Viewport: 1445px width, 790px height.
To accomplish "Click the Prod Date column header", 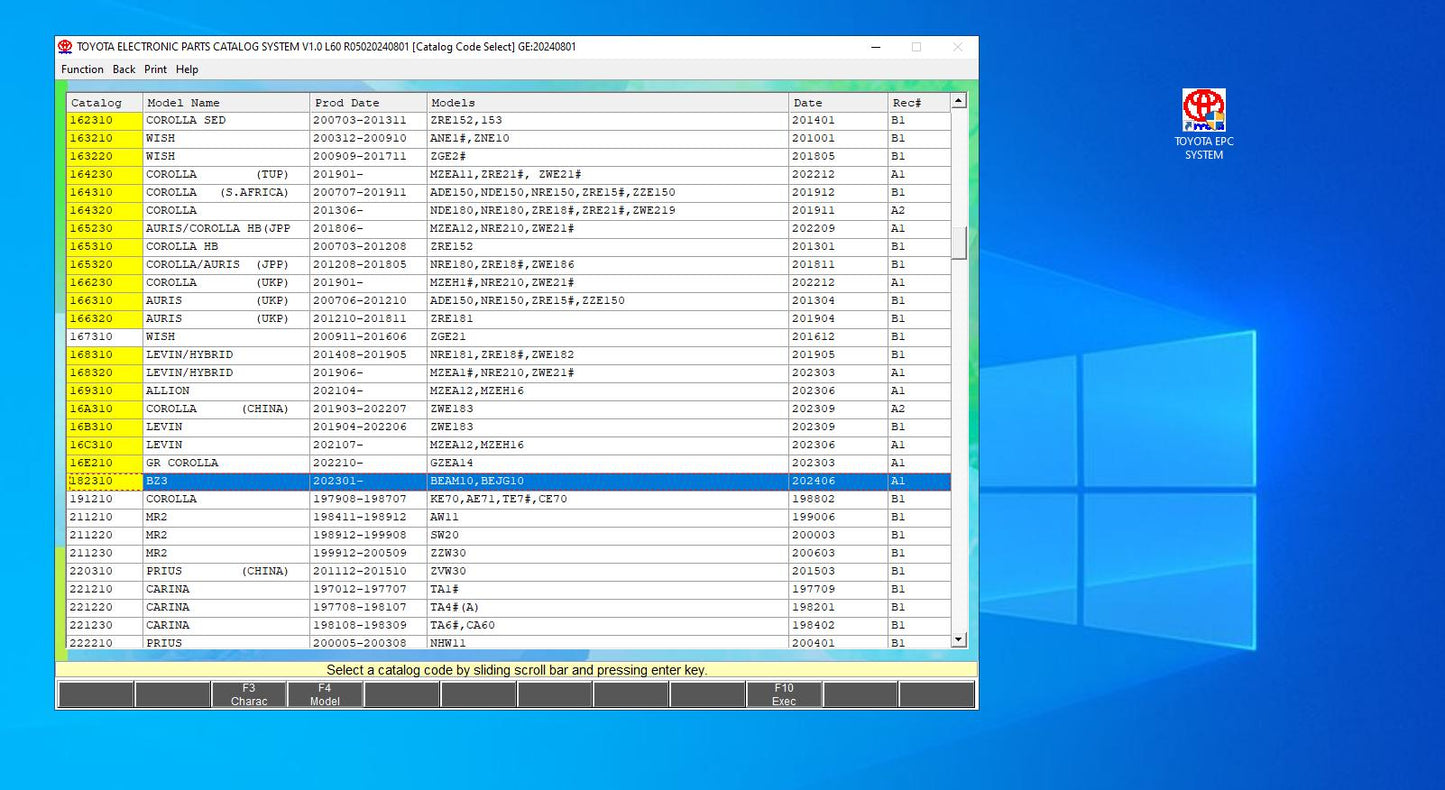I will coord(369,102).
